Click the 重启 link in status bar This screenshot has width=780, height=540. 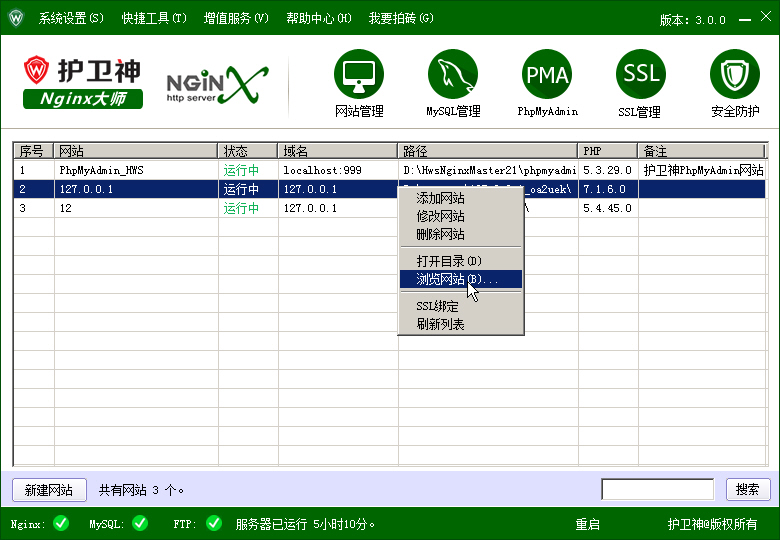tap(587, 524)
